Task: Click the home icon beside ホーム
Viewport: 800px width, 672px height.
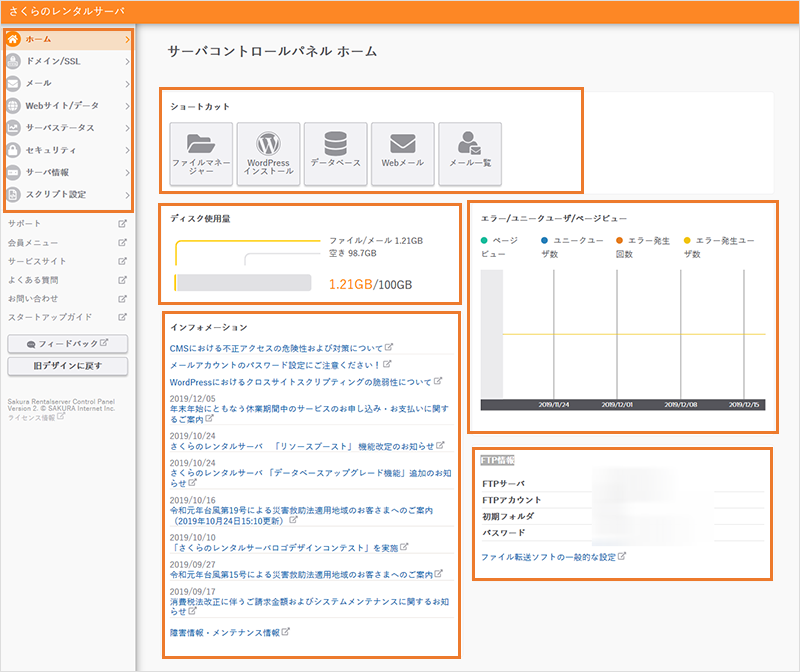Action: [13, 40]
